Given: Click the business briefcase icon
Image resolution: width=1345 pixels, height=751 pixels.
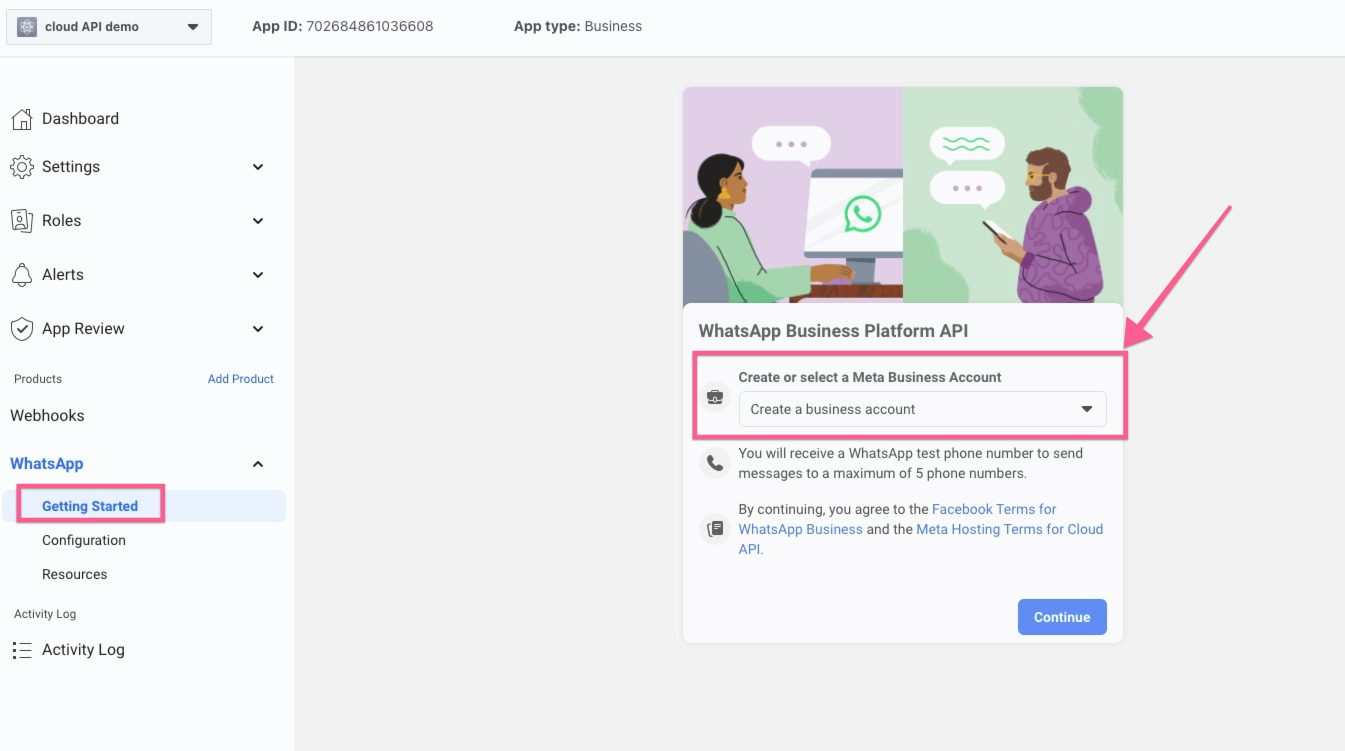Looking at the screenshot, I should (x=714, y=396).
